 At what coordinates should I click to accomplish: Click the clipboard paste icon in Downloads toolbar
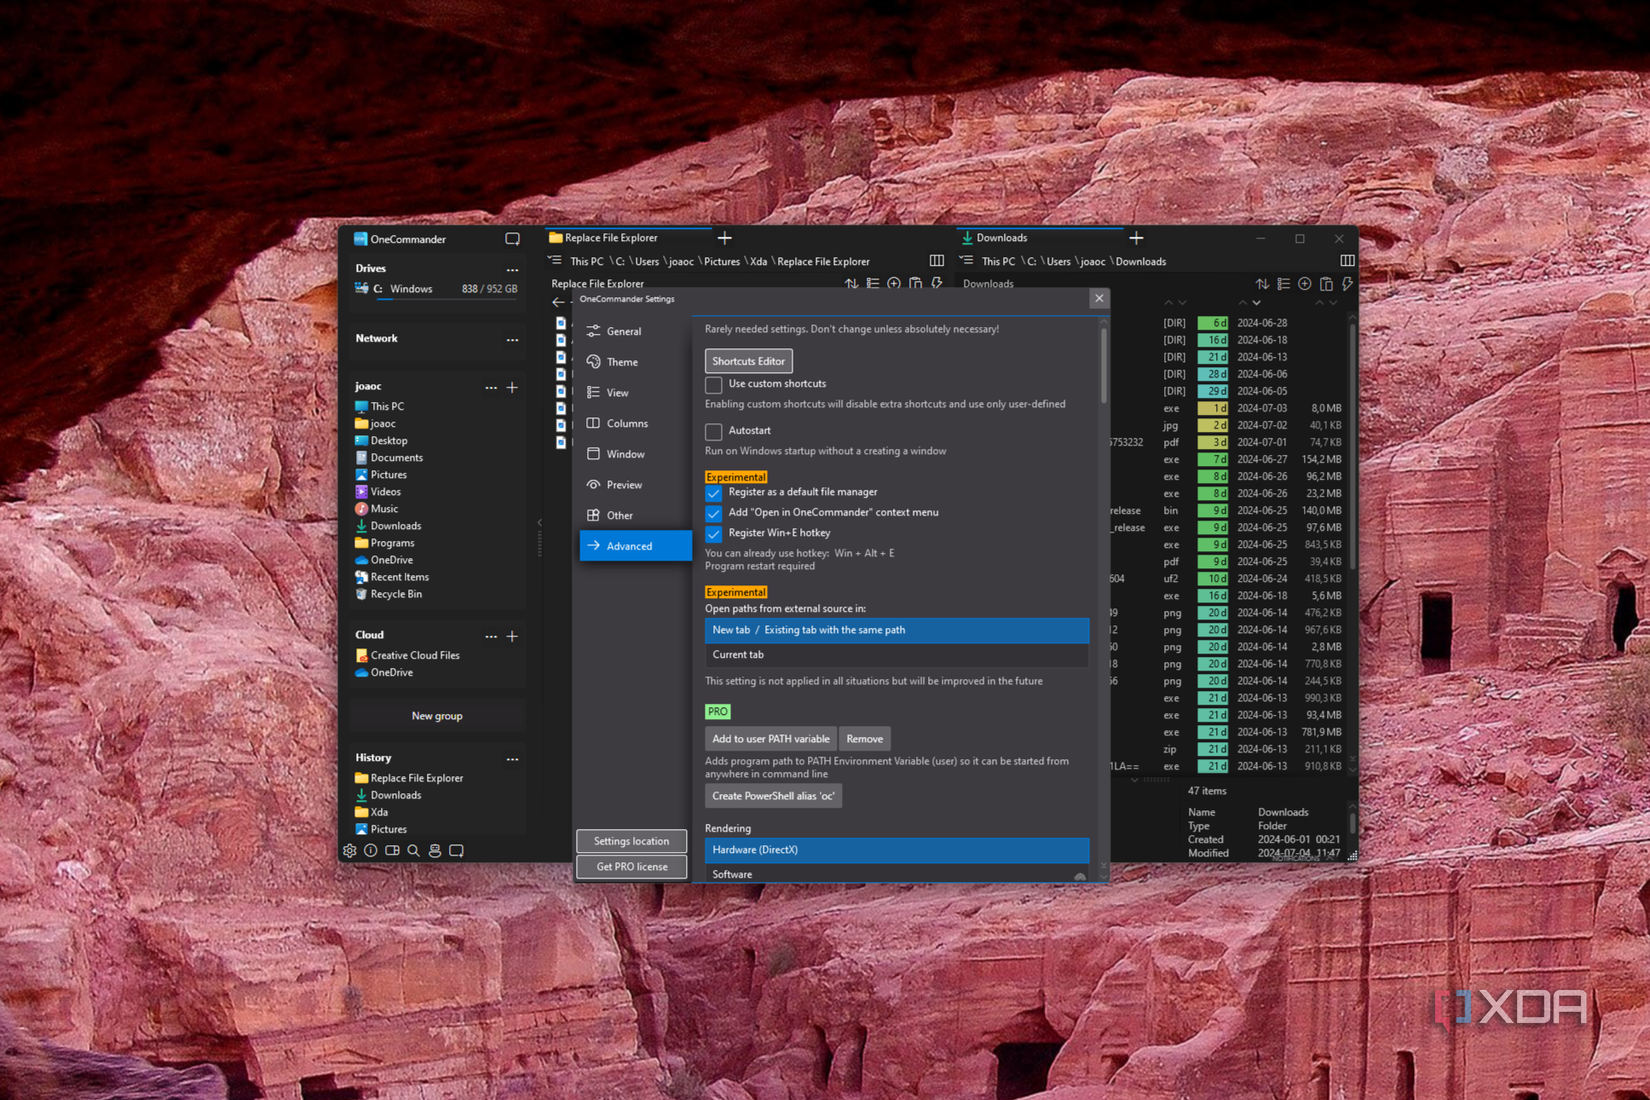1326,284
